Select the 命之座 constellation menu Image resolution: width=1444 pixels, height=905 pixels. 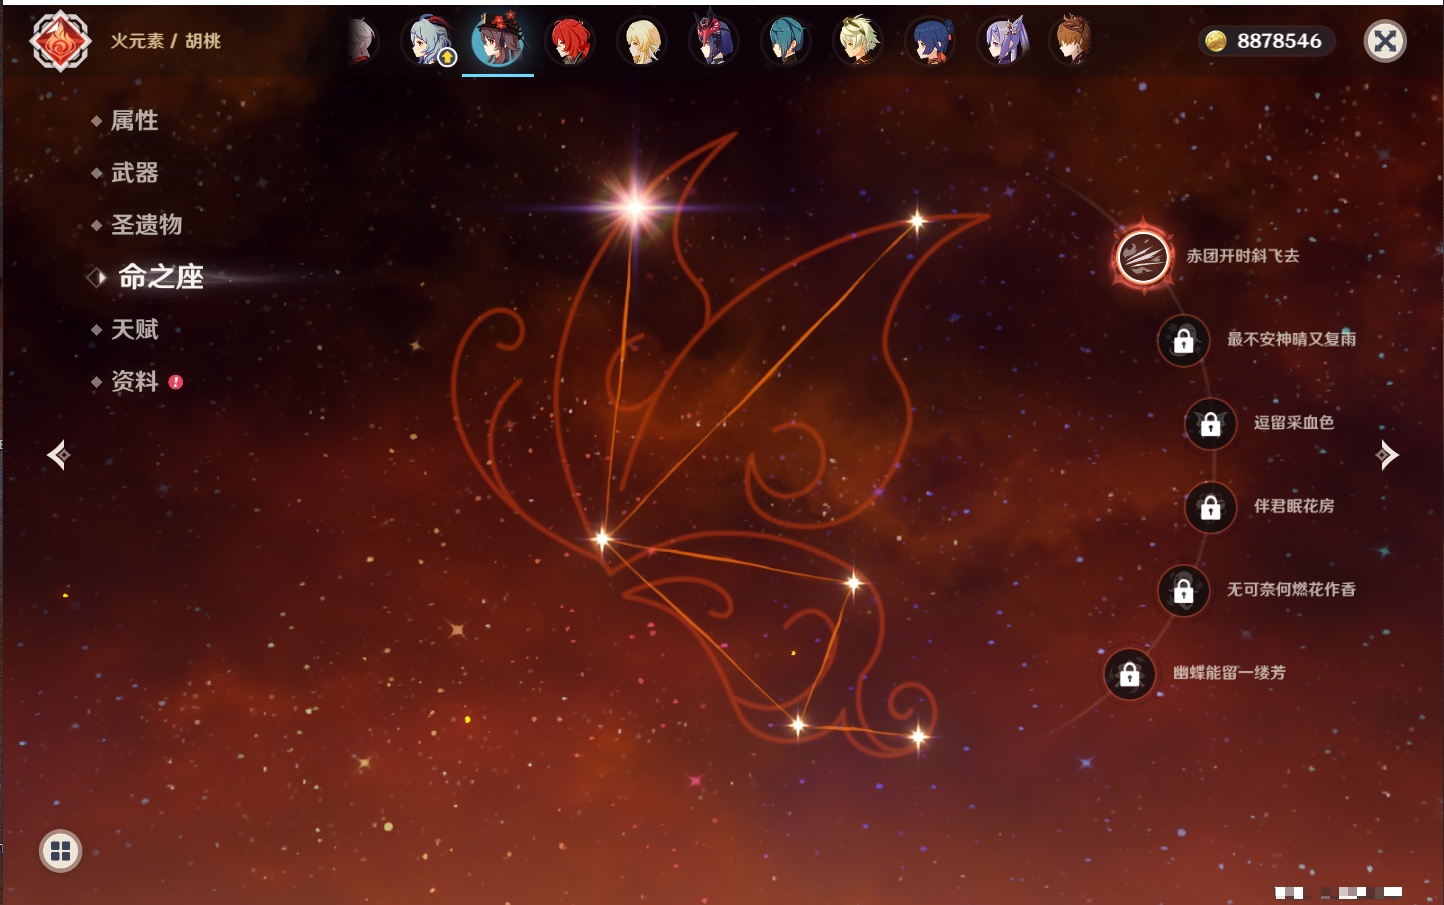(x=160, y=277)
